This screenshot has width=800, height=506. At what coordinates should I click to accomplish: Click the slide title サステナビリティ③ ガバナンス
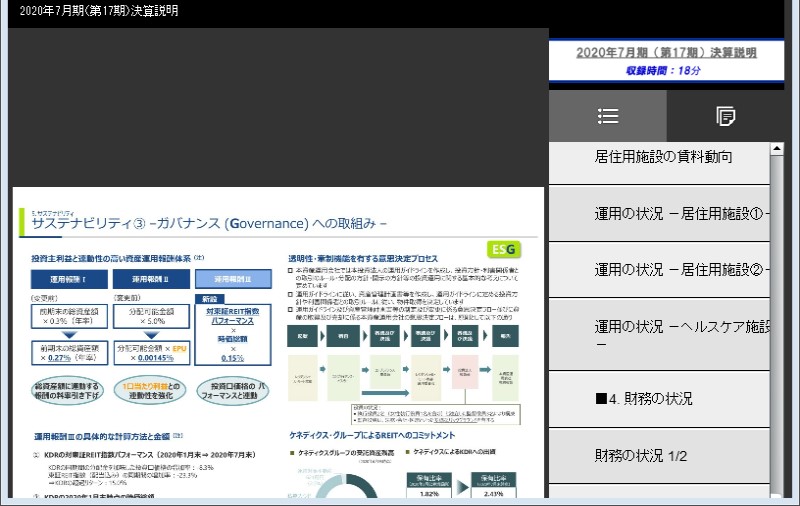point(209,223)
